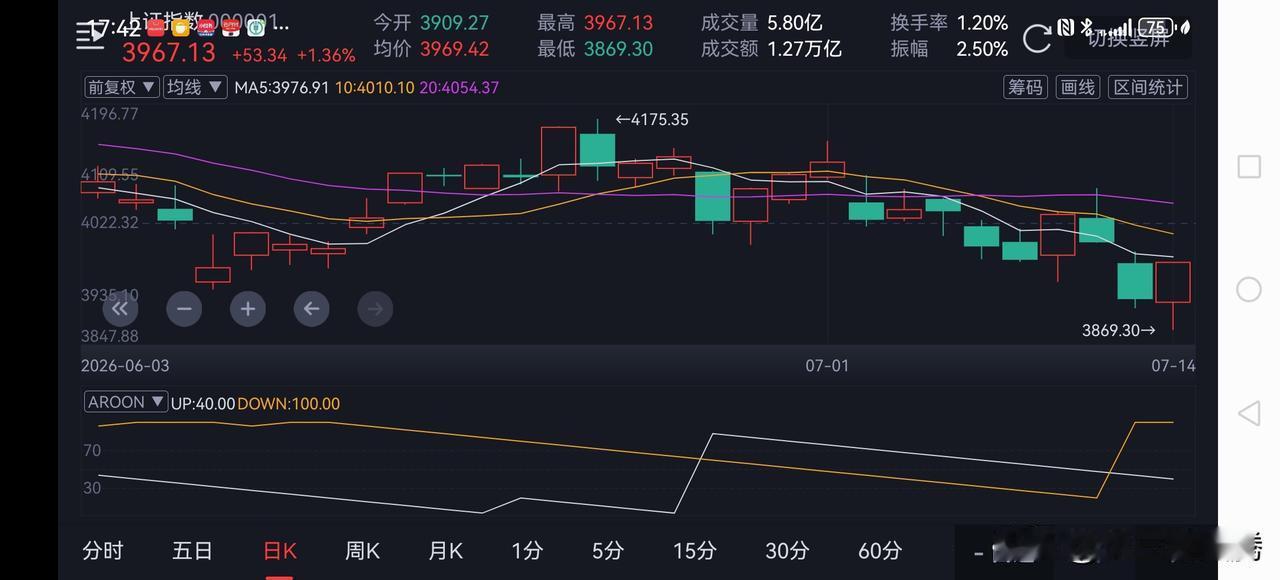This screenshot has height=580, width=1280.
Task: Select the 日K tab
Action: pyautogui.click(x=279, y=550)
